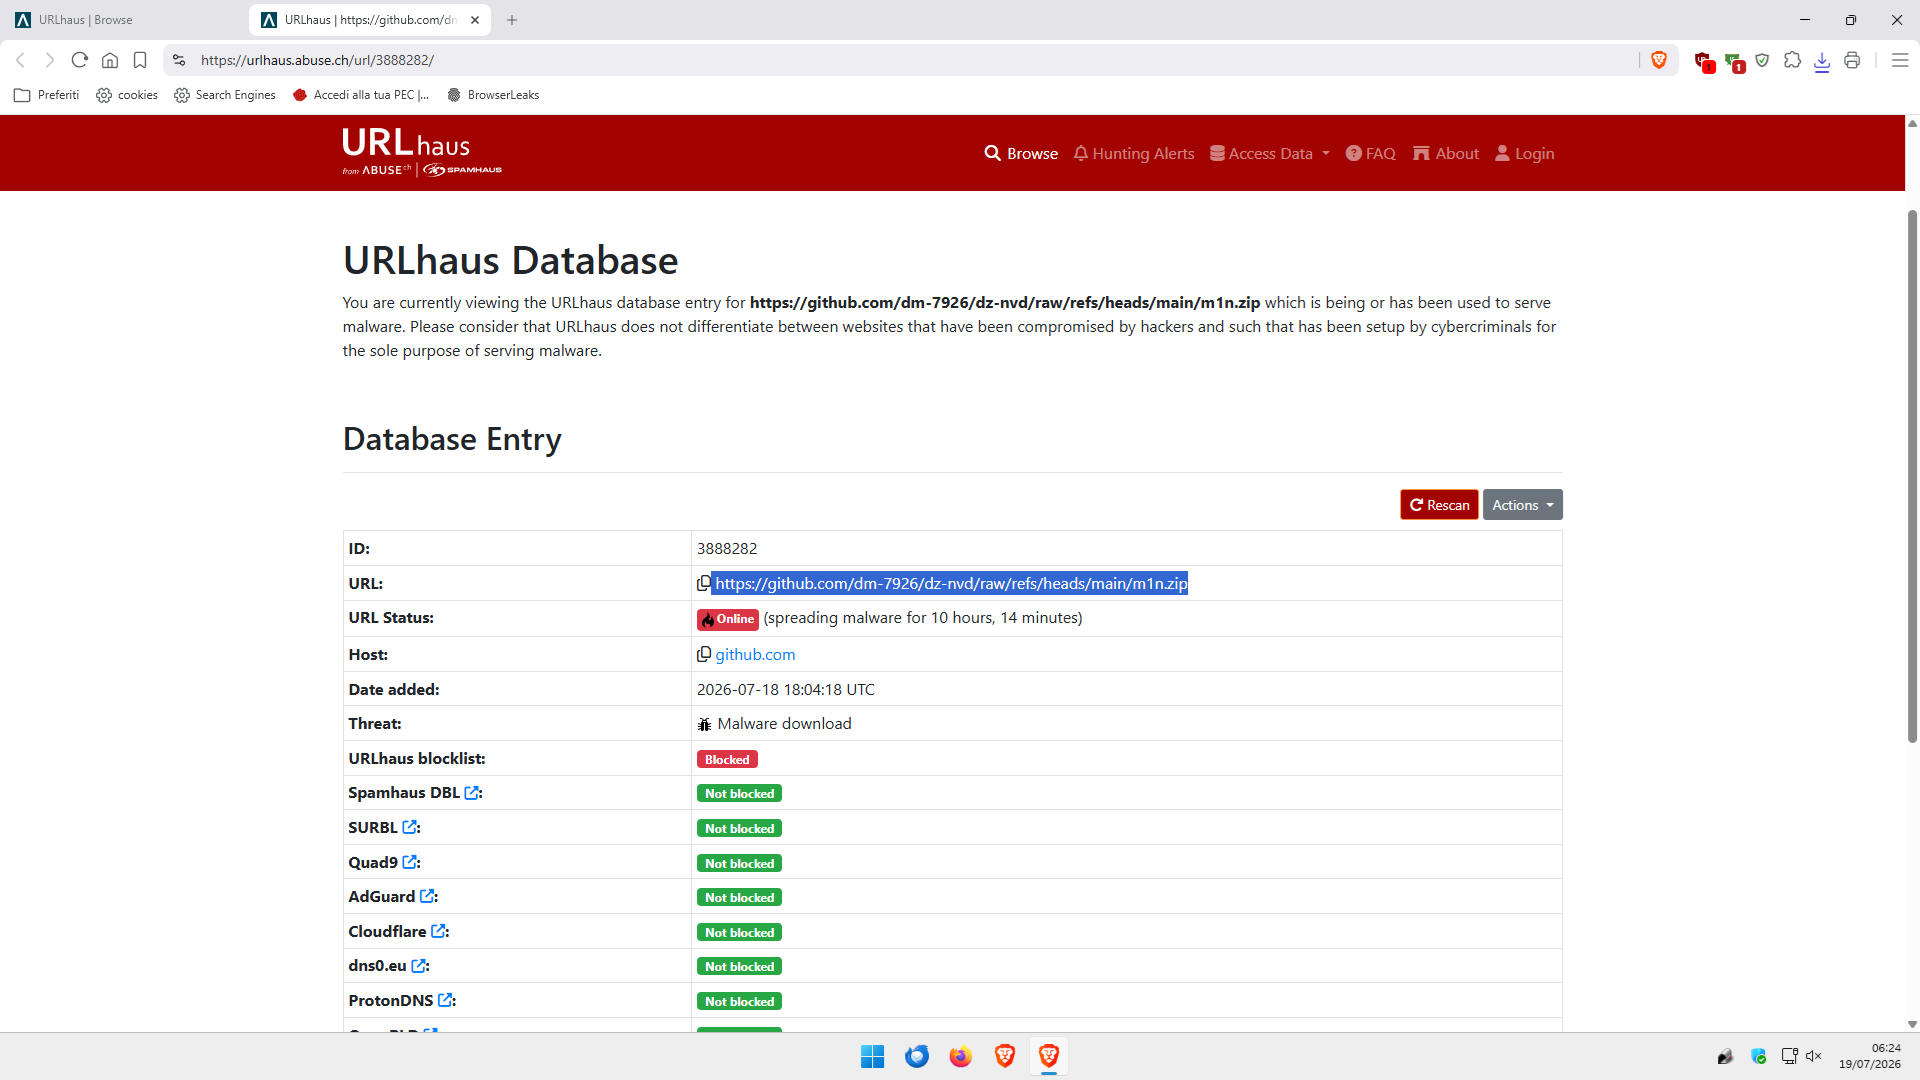This screenshot has height=1080, width=1920.
Task: Go back using the browser back arrow
Action: 20,60
